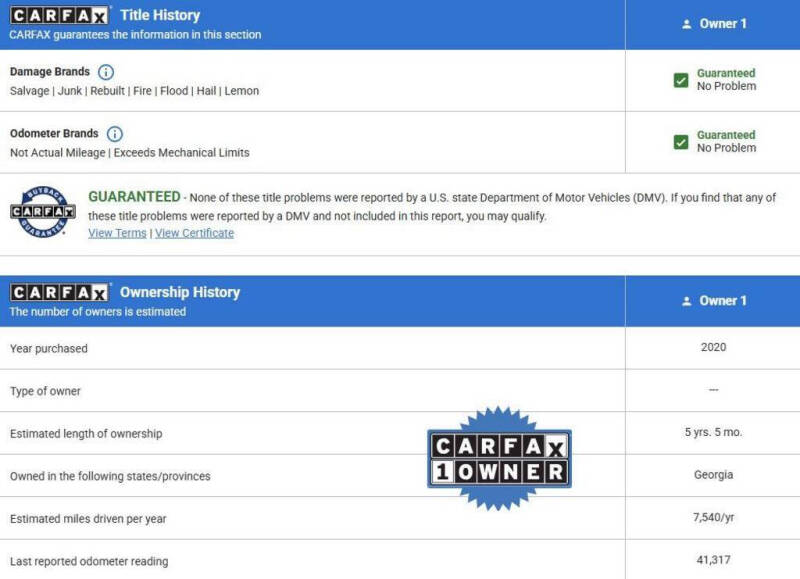Click Owned in the following states/provinces label
This screenshot has height=579, width=800.
click(x=110, y=476)
